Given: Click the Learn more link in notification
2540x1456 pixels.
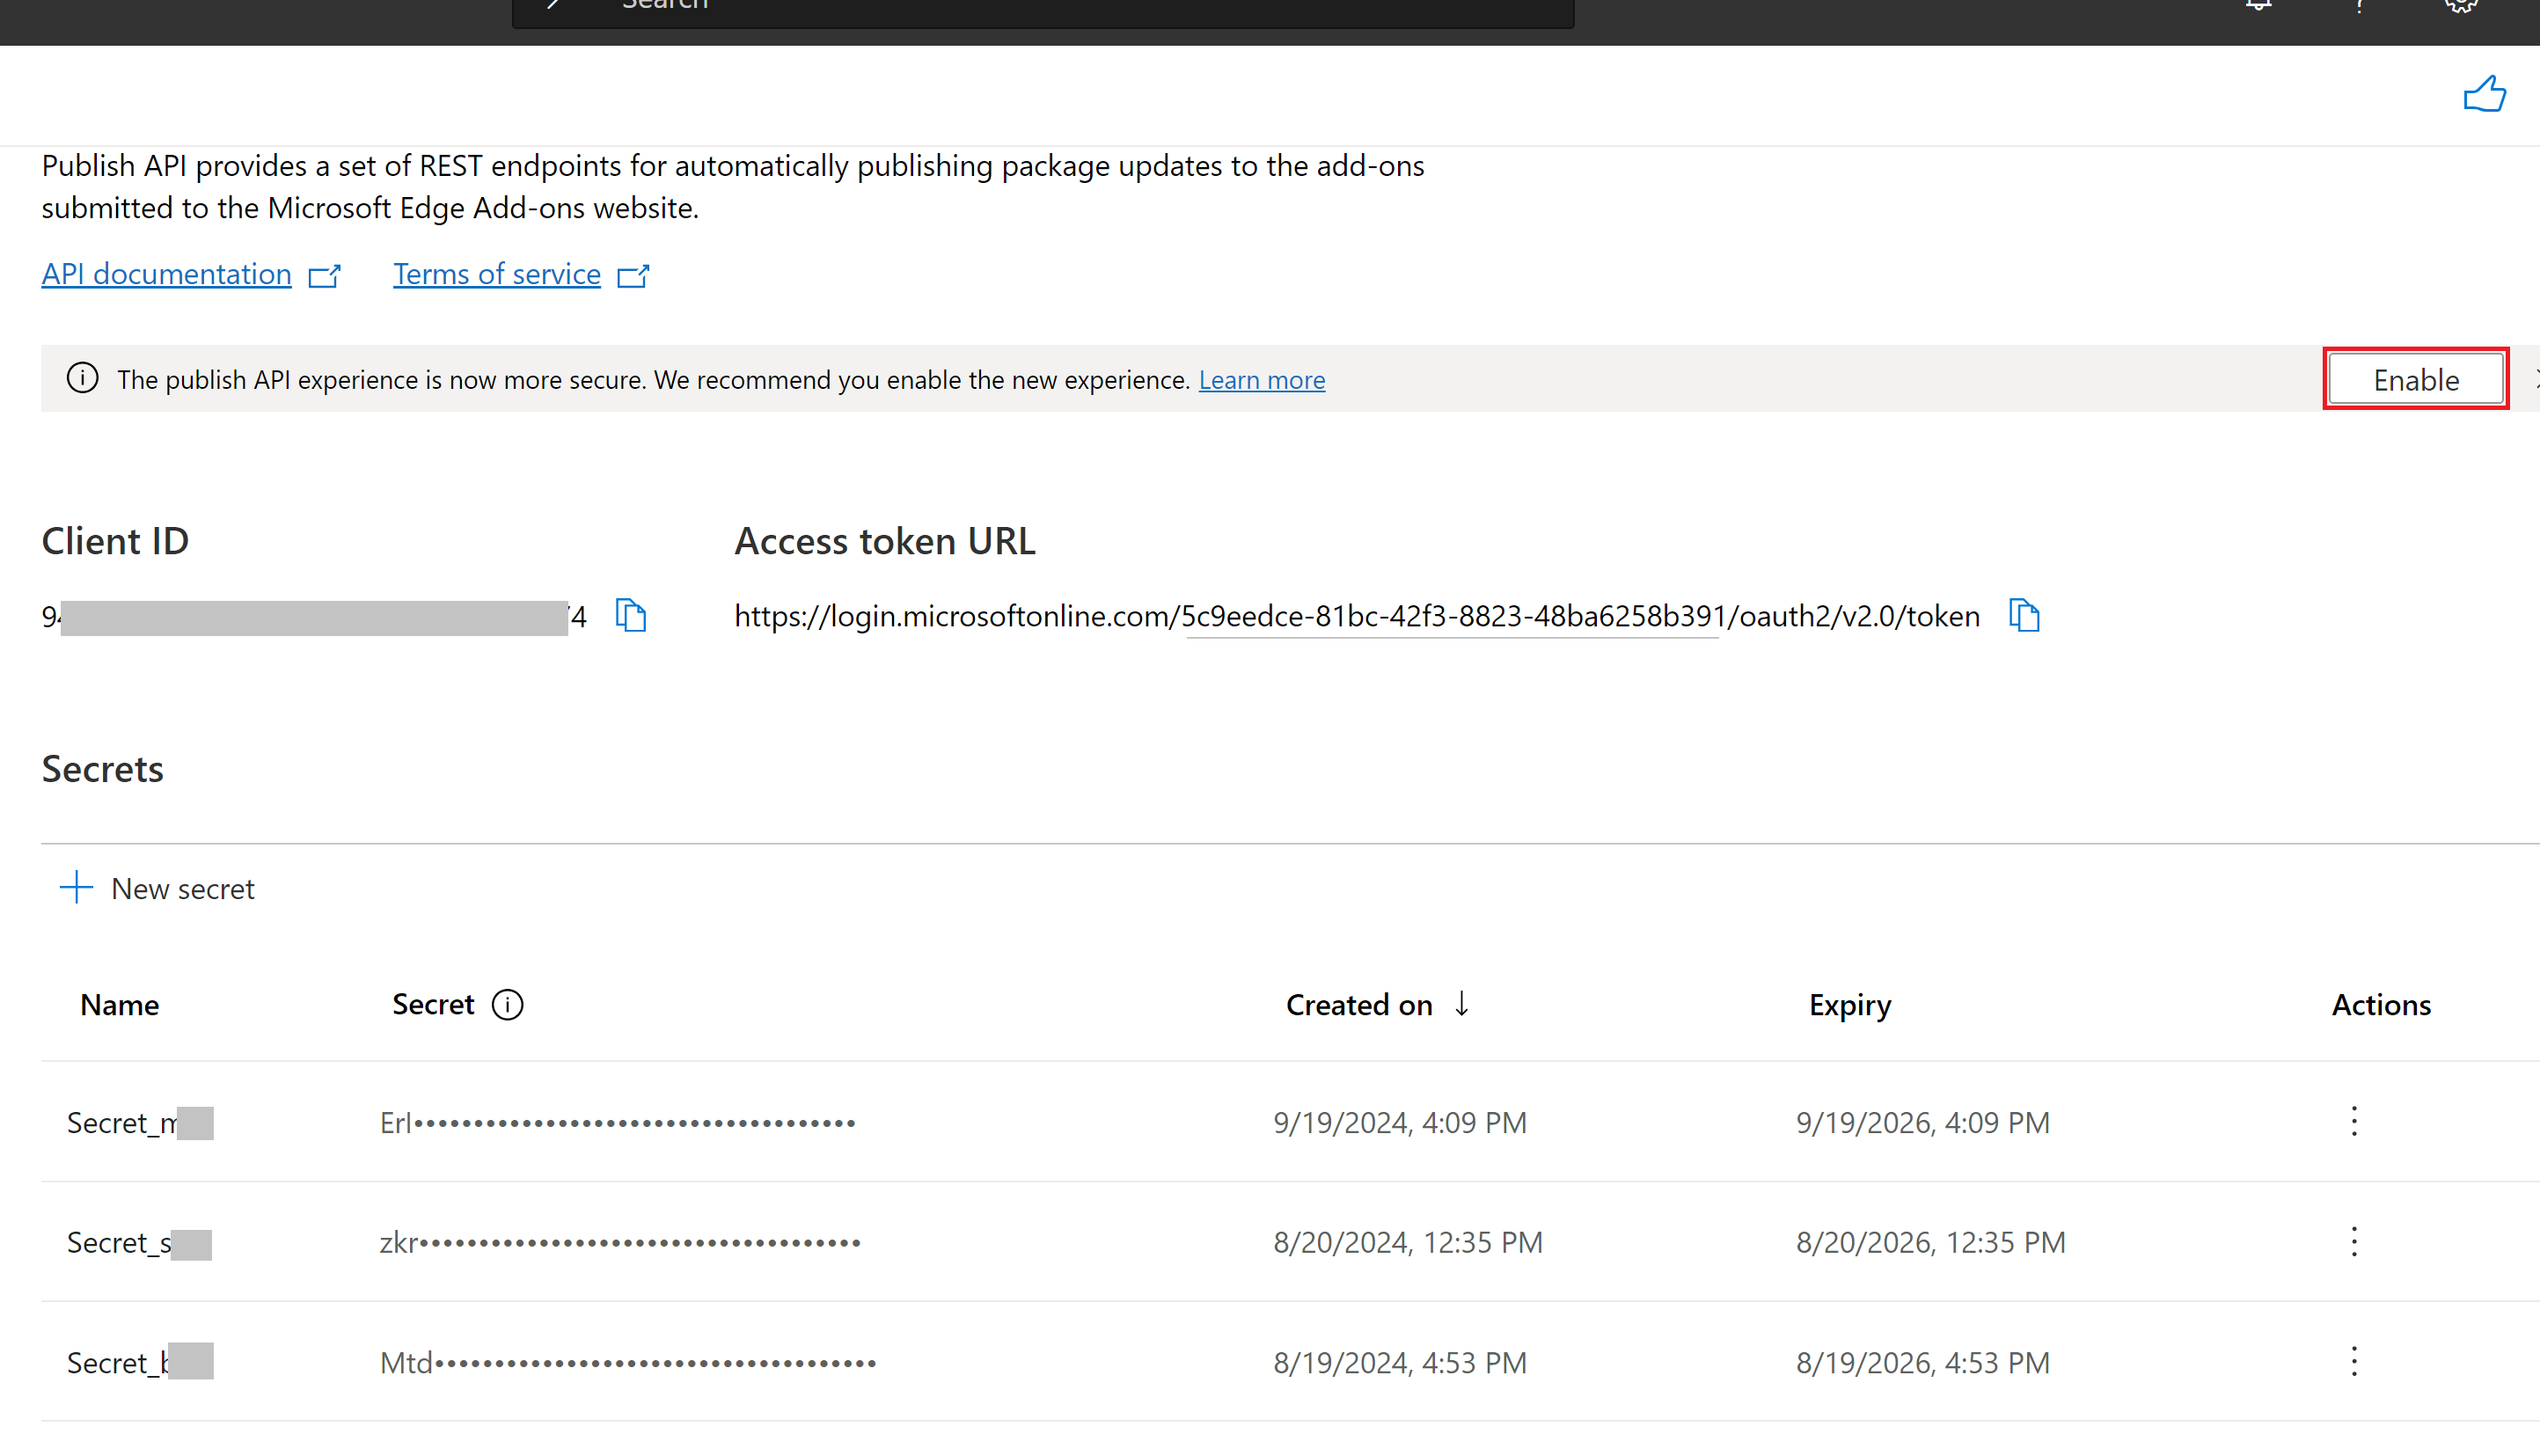Looking at the screenshot, I should [x=1263, y=378].
